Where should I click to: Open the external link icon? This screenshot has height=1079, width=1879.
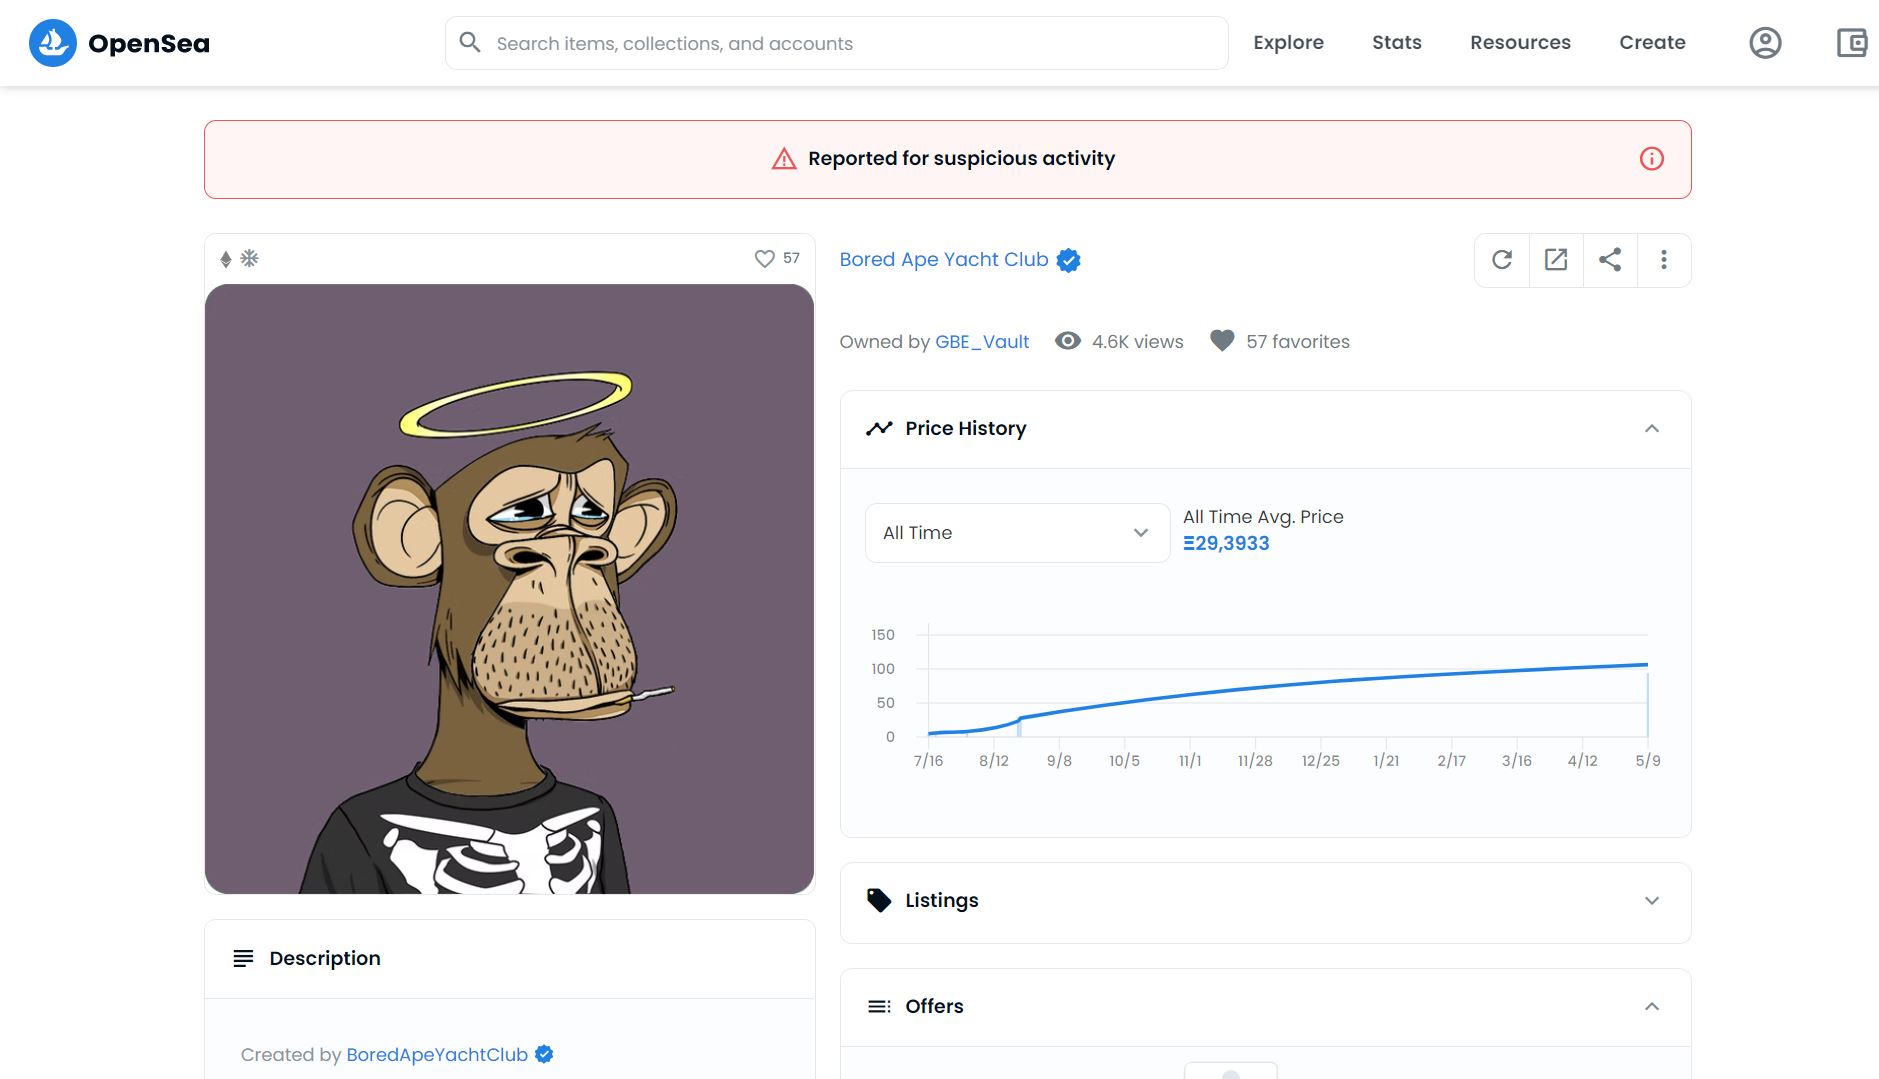pyautogui.click(x=1556, y=260)
